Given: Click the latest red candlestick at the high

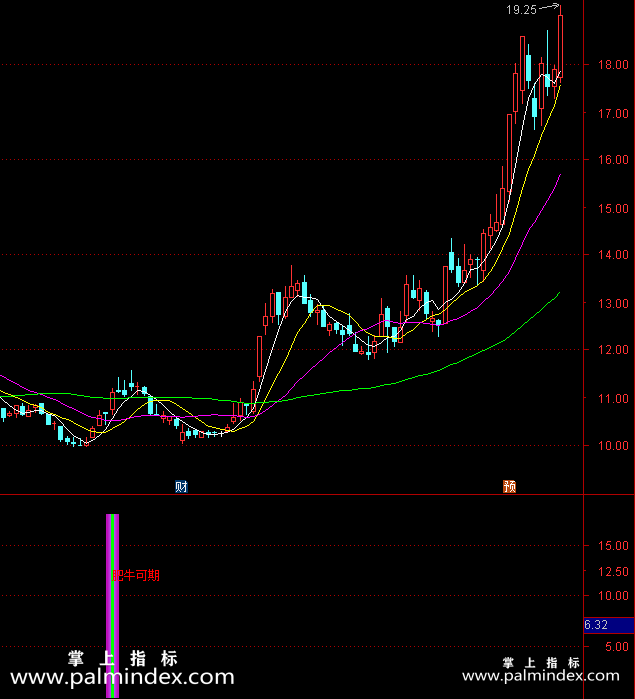Looking at the screenshot, I should click(561, 46).
